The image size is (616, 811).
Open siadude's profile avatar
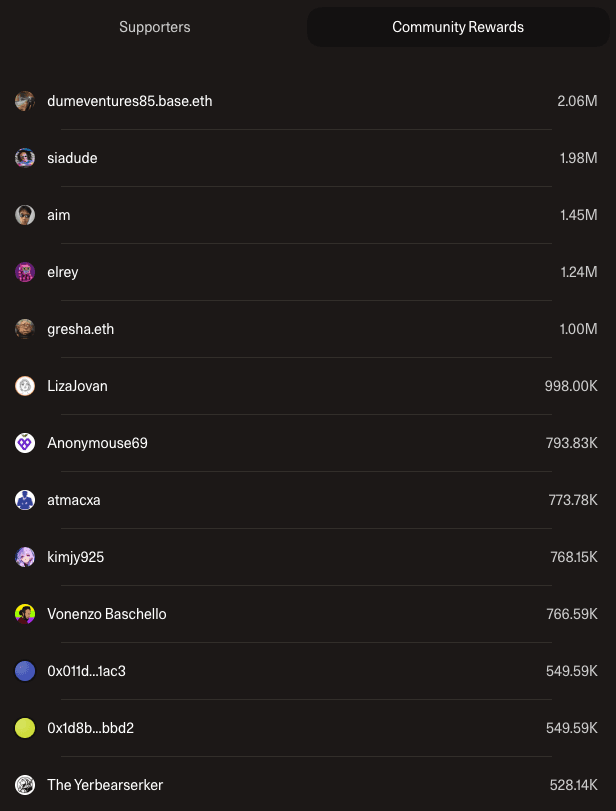25,158
